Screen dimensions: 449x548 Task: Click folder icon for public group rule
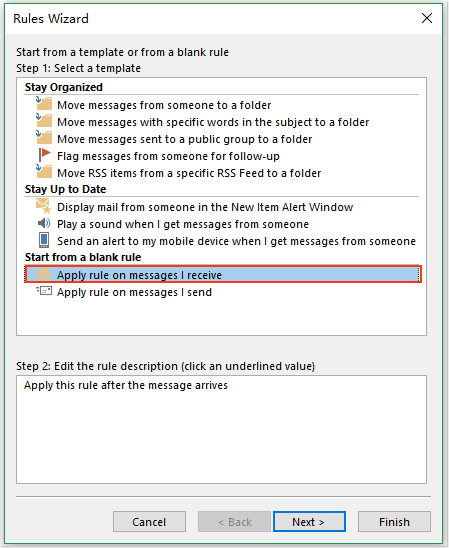44,138
